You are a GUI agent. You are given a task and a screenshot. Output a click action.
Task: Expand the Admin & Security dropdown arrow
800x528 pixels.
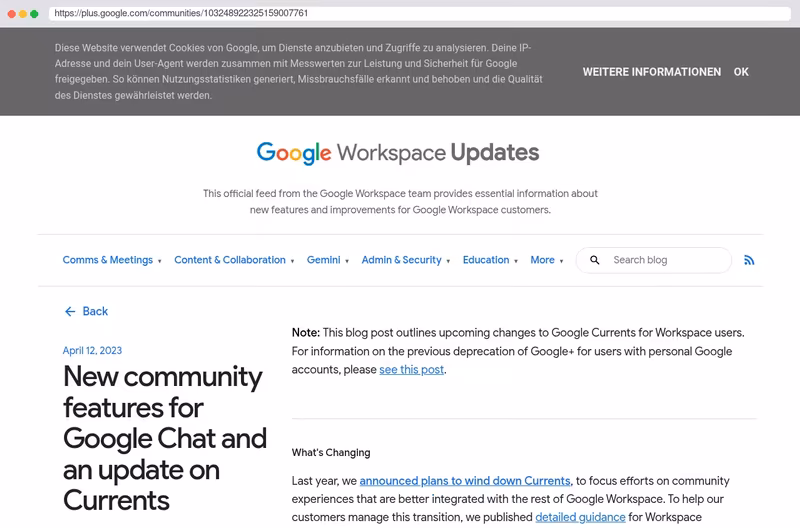(x=448, y=261)
